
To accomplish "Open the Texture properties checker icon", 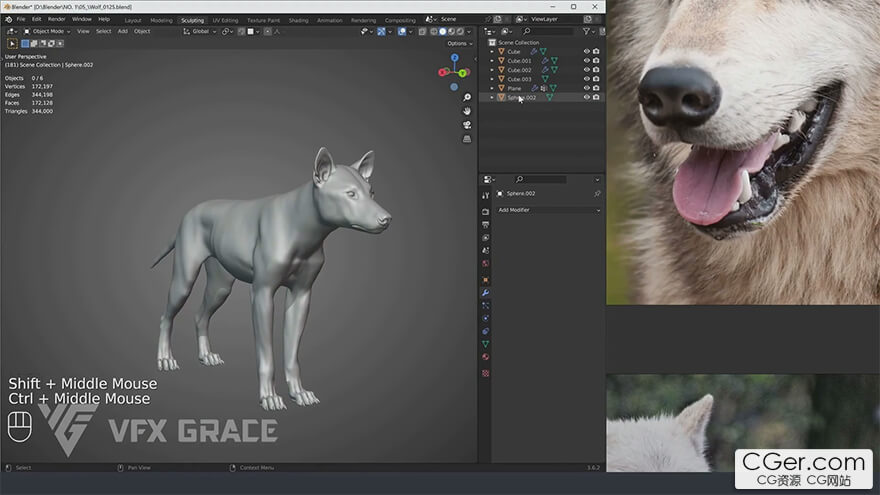I will (485, 373).
